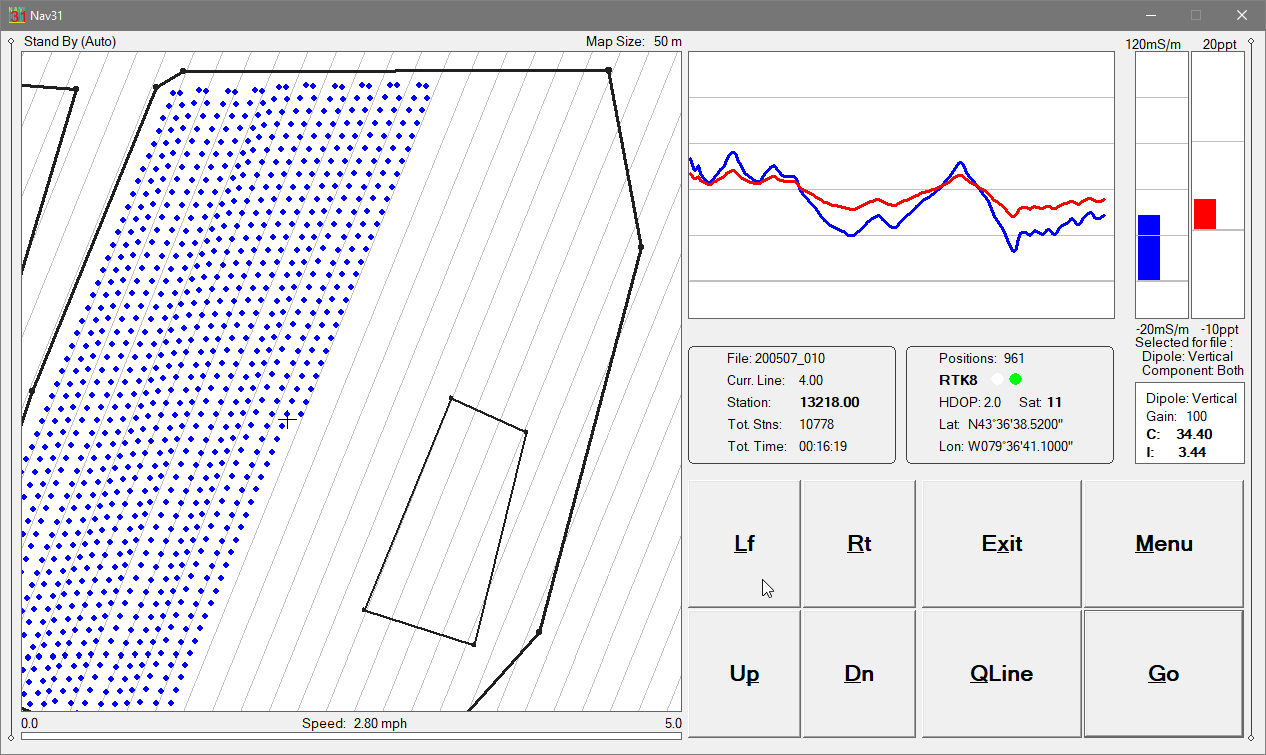Click the green RTK status indicator dot
Viewport: 1266px width, 755px height.
coord(1016,379)
